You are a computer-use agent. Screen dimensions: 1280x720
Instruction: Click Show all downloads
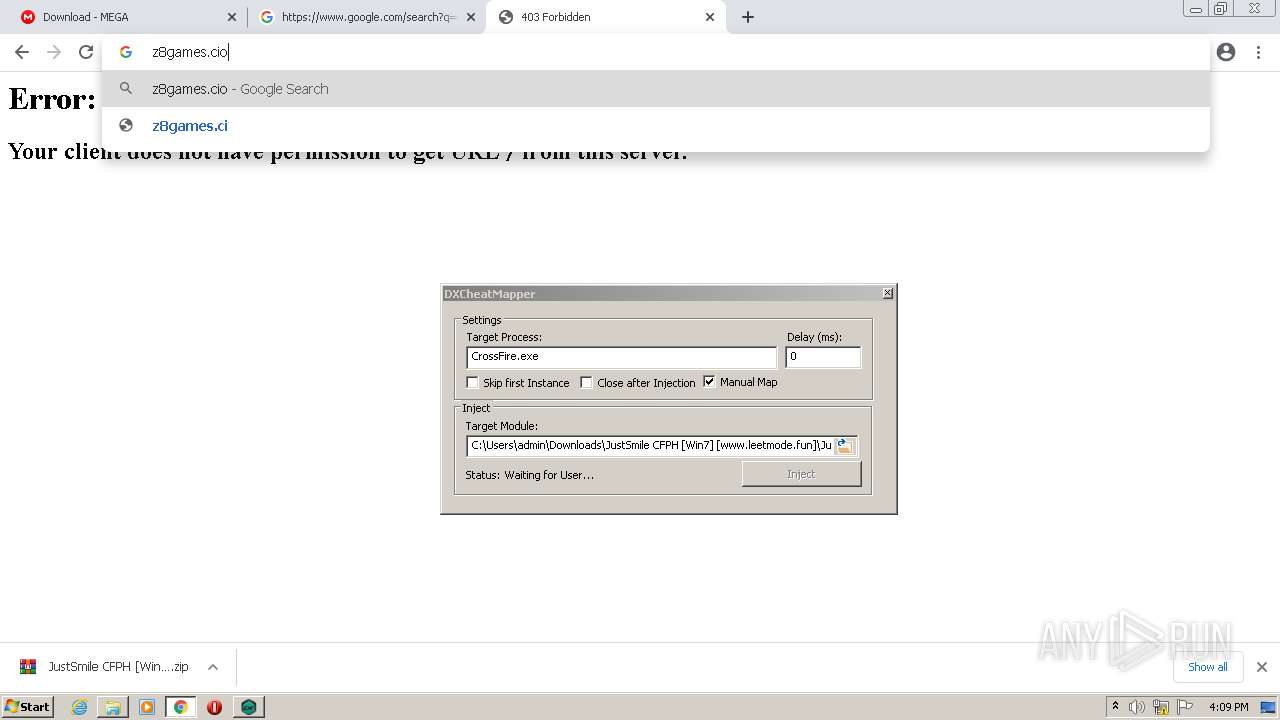[x=1207, y=667]
